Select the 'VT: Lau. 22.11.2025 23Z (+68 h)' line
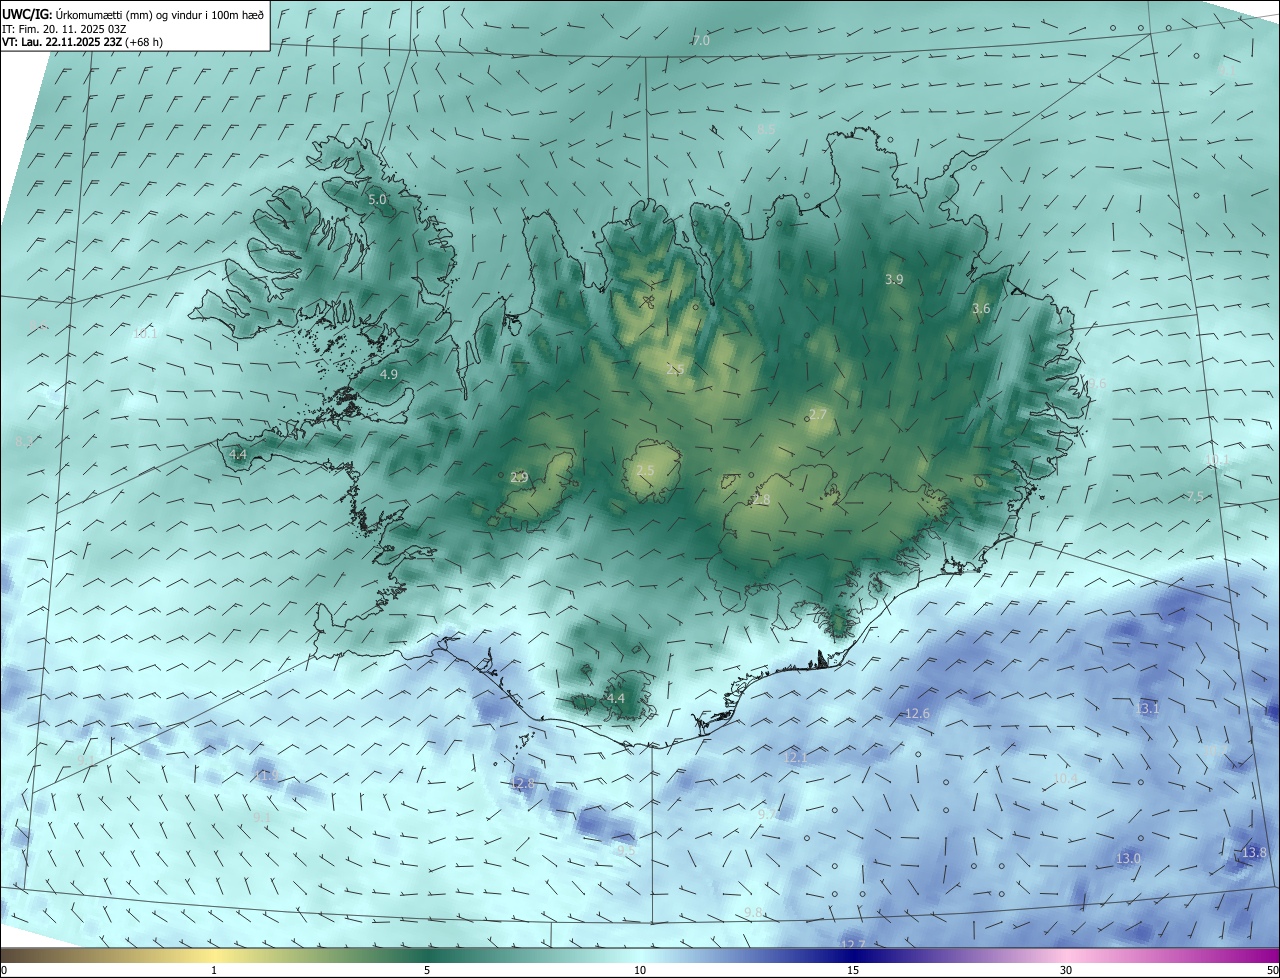The height and width of the screenshot is (978, 1280). pyautogui.click(x=82, y=42)
